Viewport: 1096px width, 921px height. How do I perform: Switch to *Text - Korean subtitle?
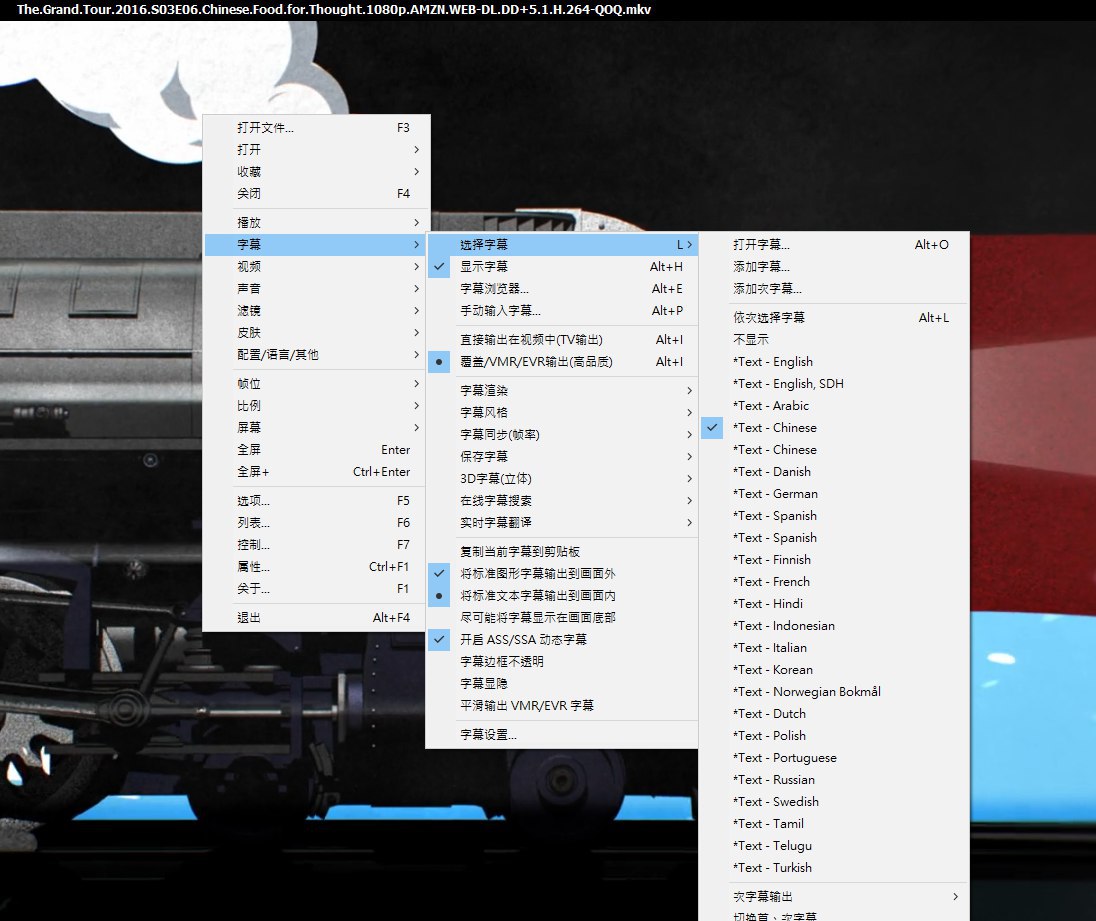pos(773,670)
